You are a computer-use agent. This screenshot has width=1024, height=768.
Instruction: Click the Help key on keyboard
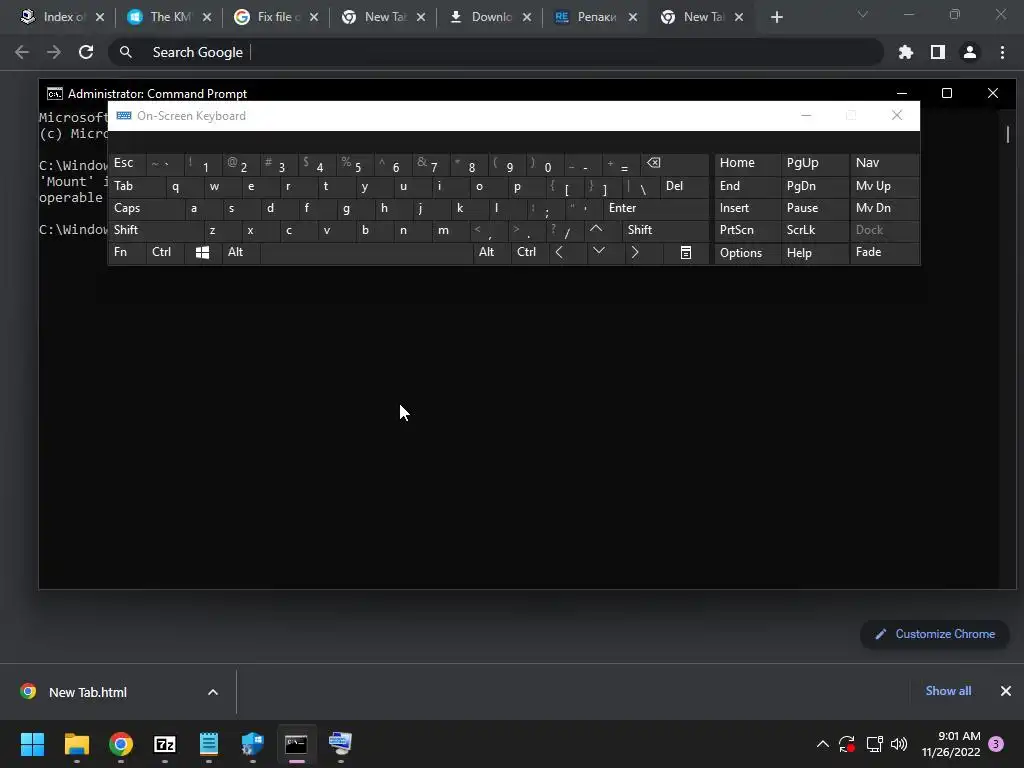pos(815,253)
